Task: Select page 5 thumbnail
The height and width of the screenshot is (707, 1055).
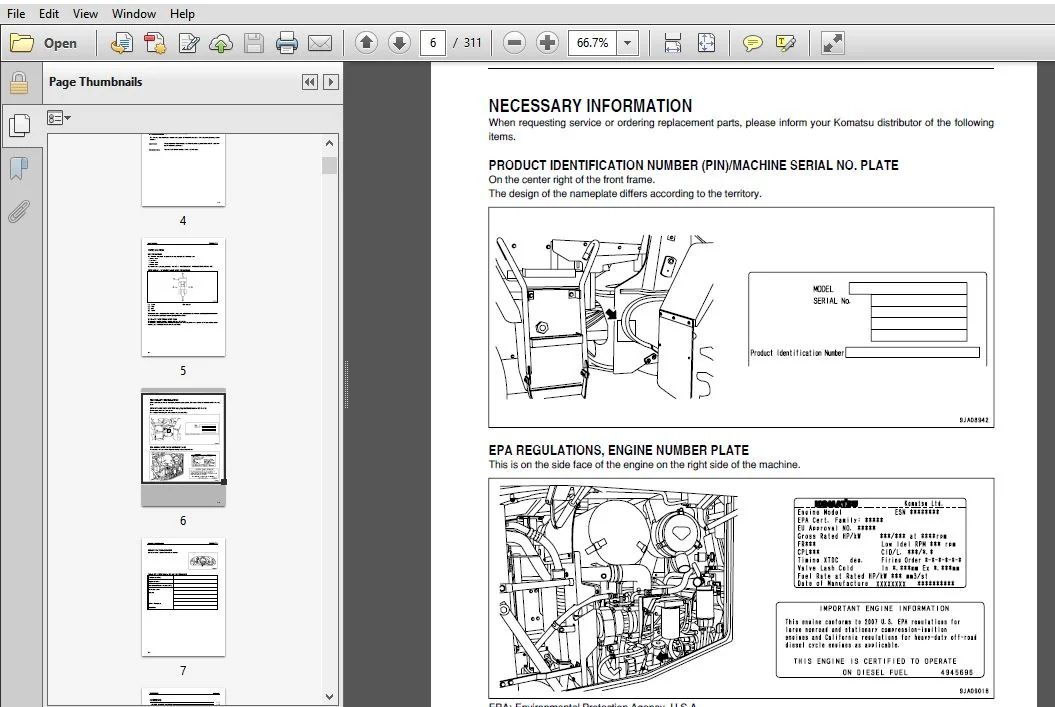Action: point(183,297)
